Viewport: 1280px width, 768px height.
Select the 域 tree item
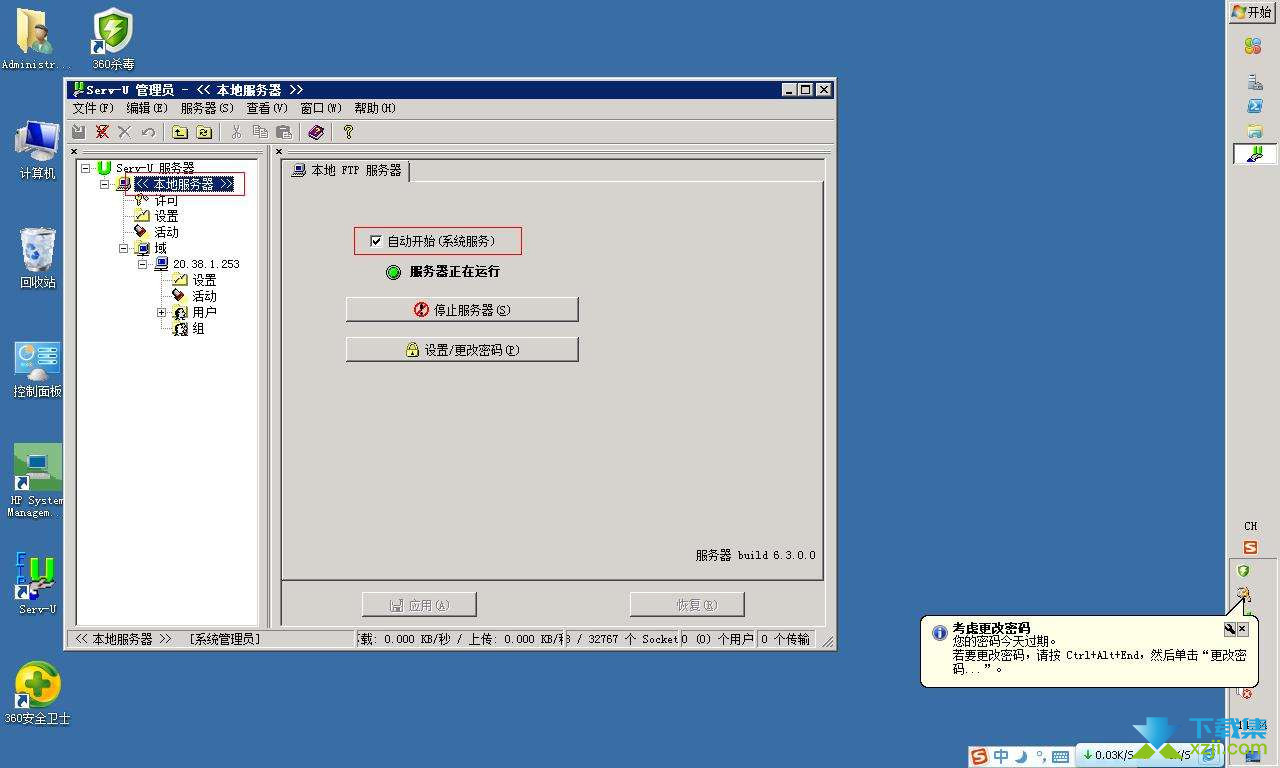[x=160, y=248]
